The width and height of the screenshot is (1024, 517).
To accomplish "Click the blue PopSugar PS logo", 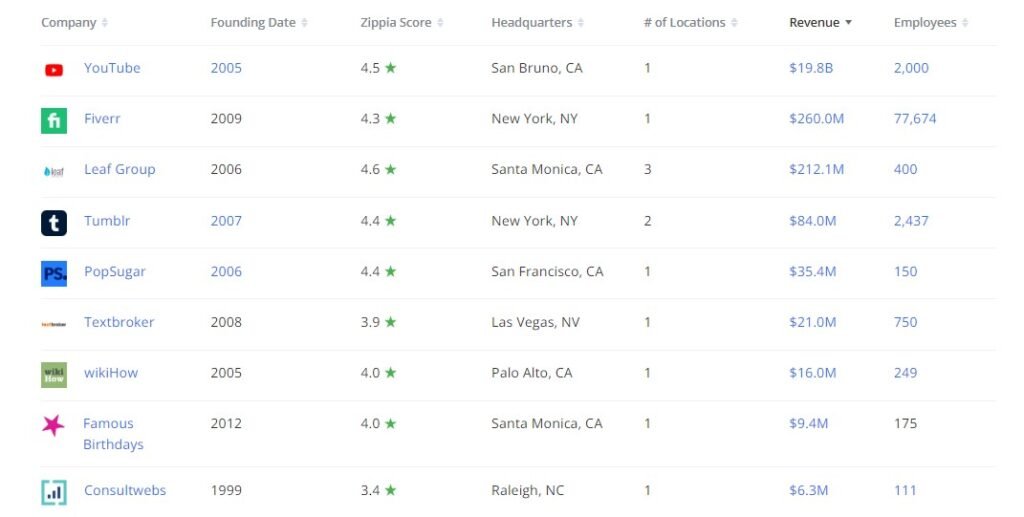I will coord(54,274).
